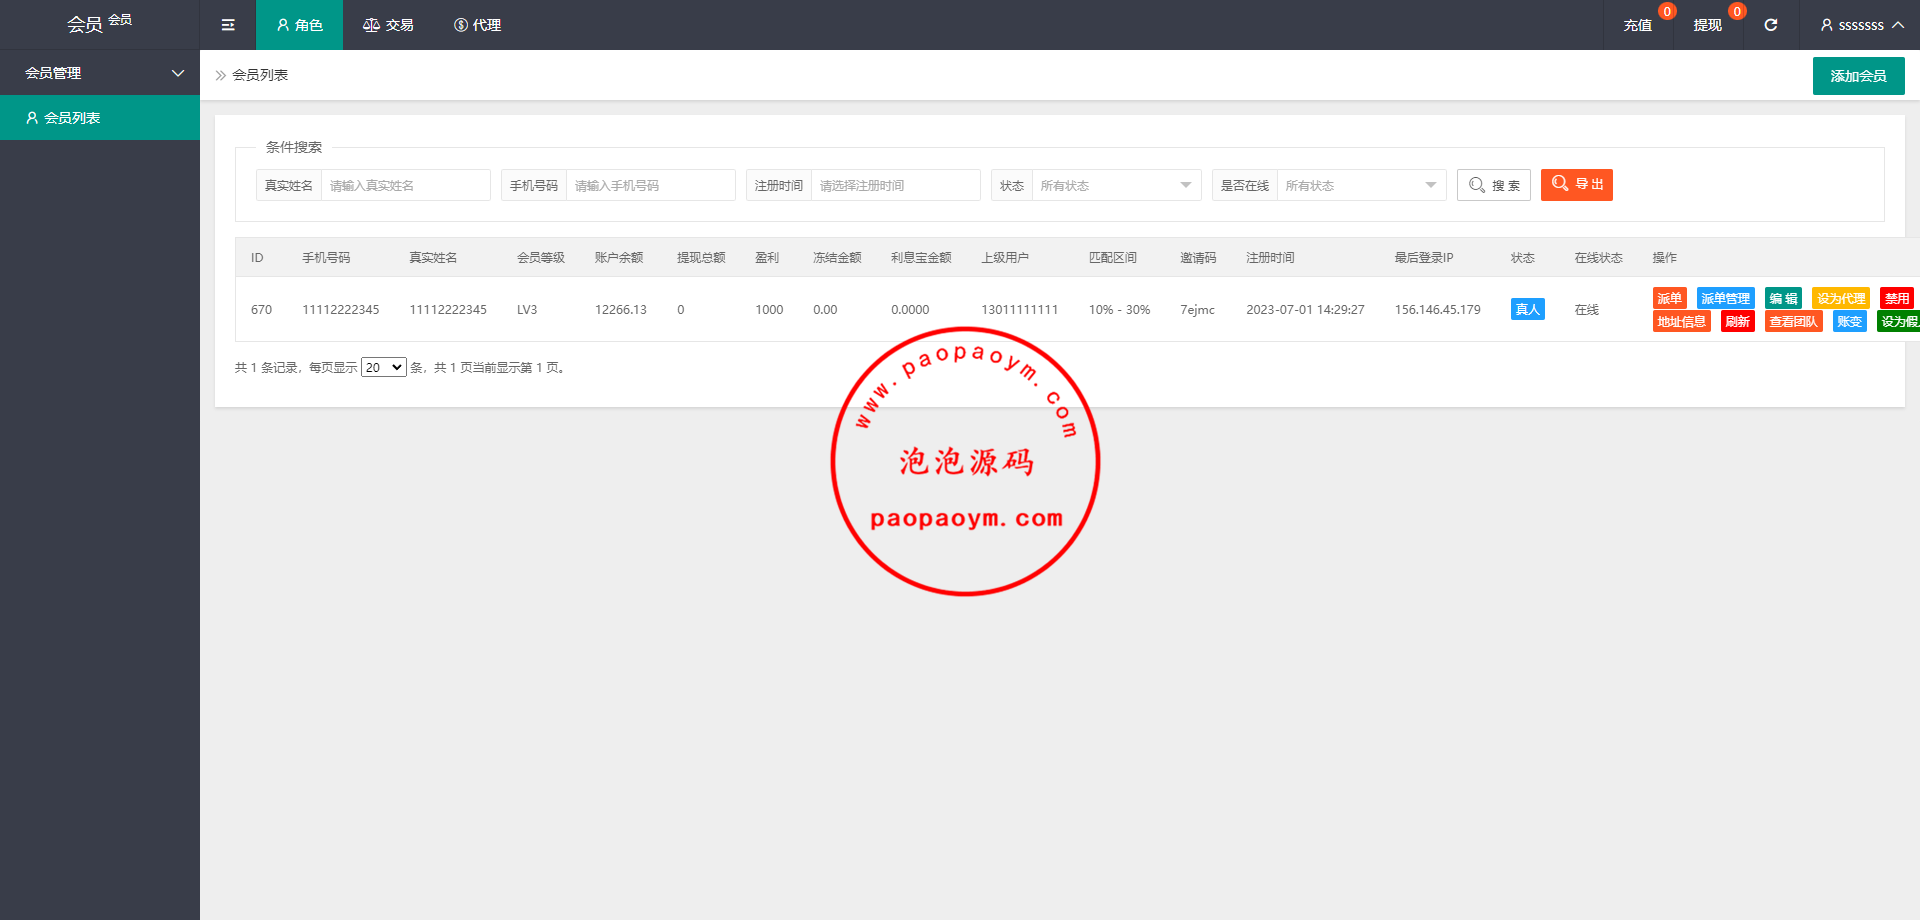Click the refresh icon in top bar
The height and width of the screenshot is (920, 1920).
coord(1770,25)
